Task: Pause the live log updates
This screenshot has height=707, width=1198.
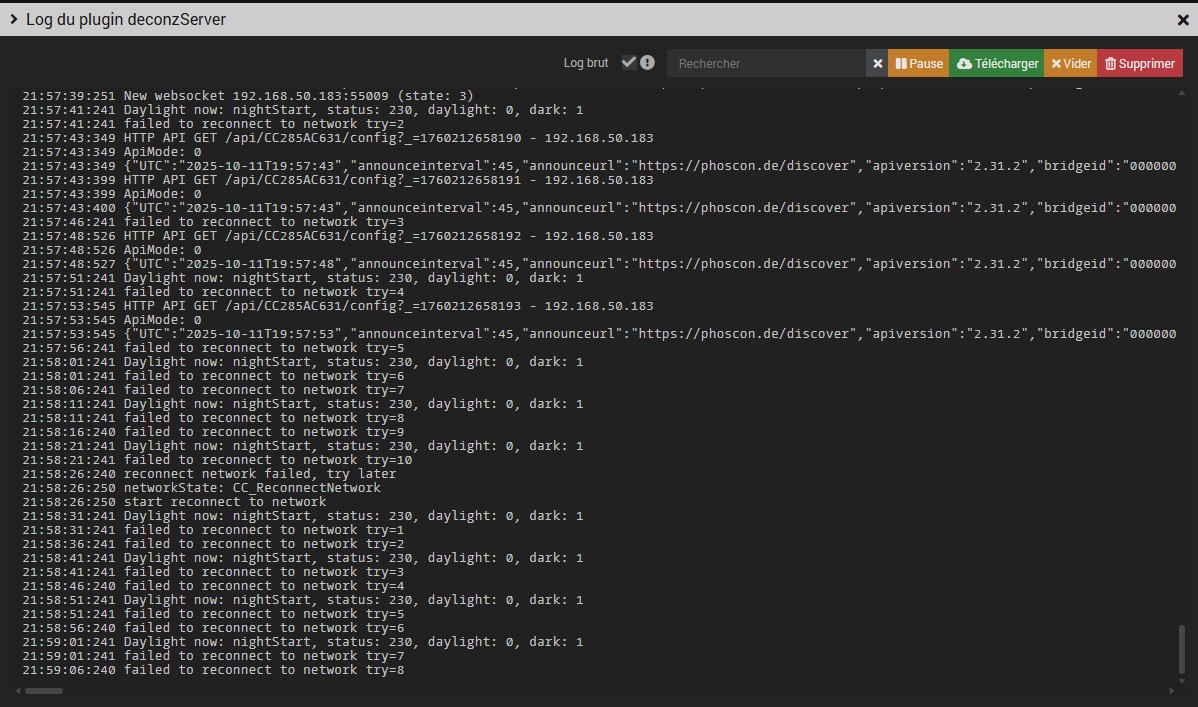Action: pos(918,63)
